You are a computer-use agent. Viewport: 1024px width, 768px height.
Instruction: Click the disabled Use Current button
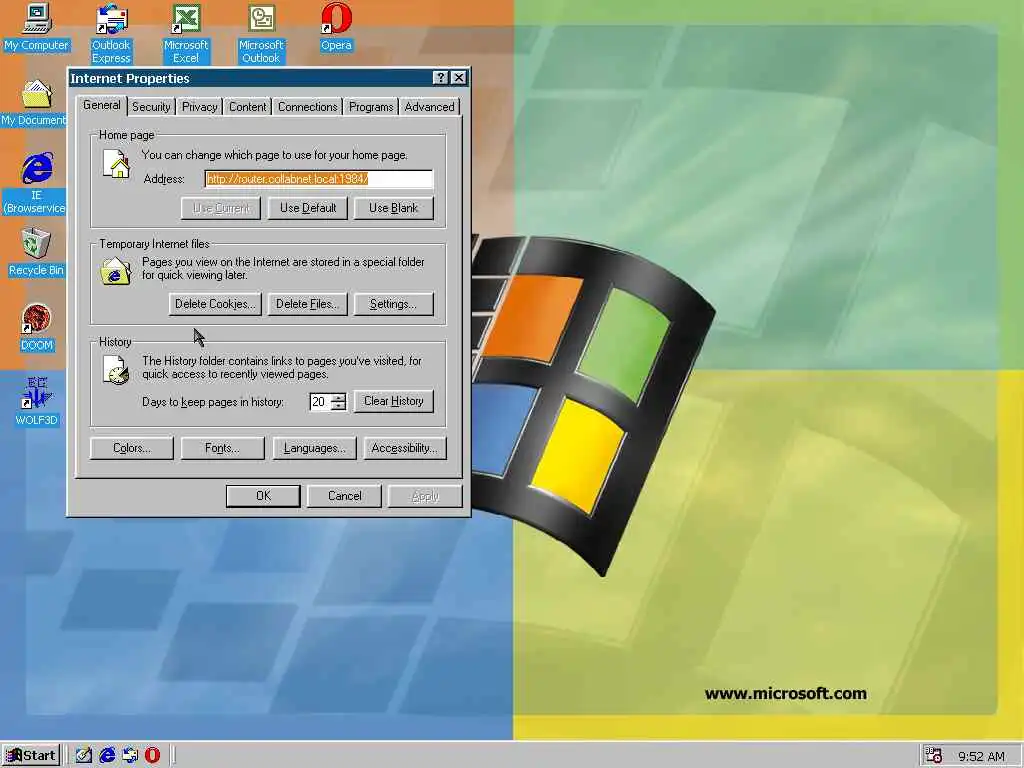221,208
